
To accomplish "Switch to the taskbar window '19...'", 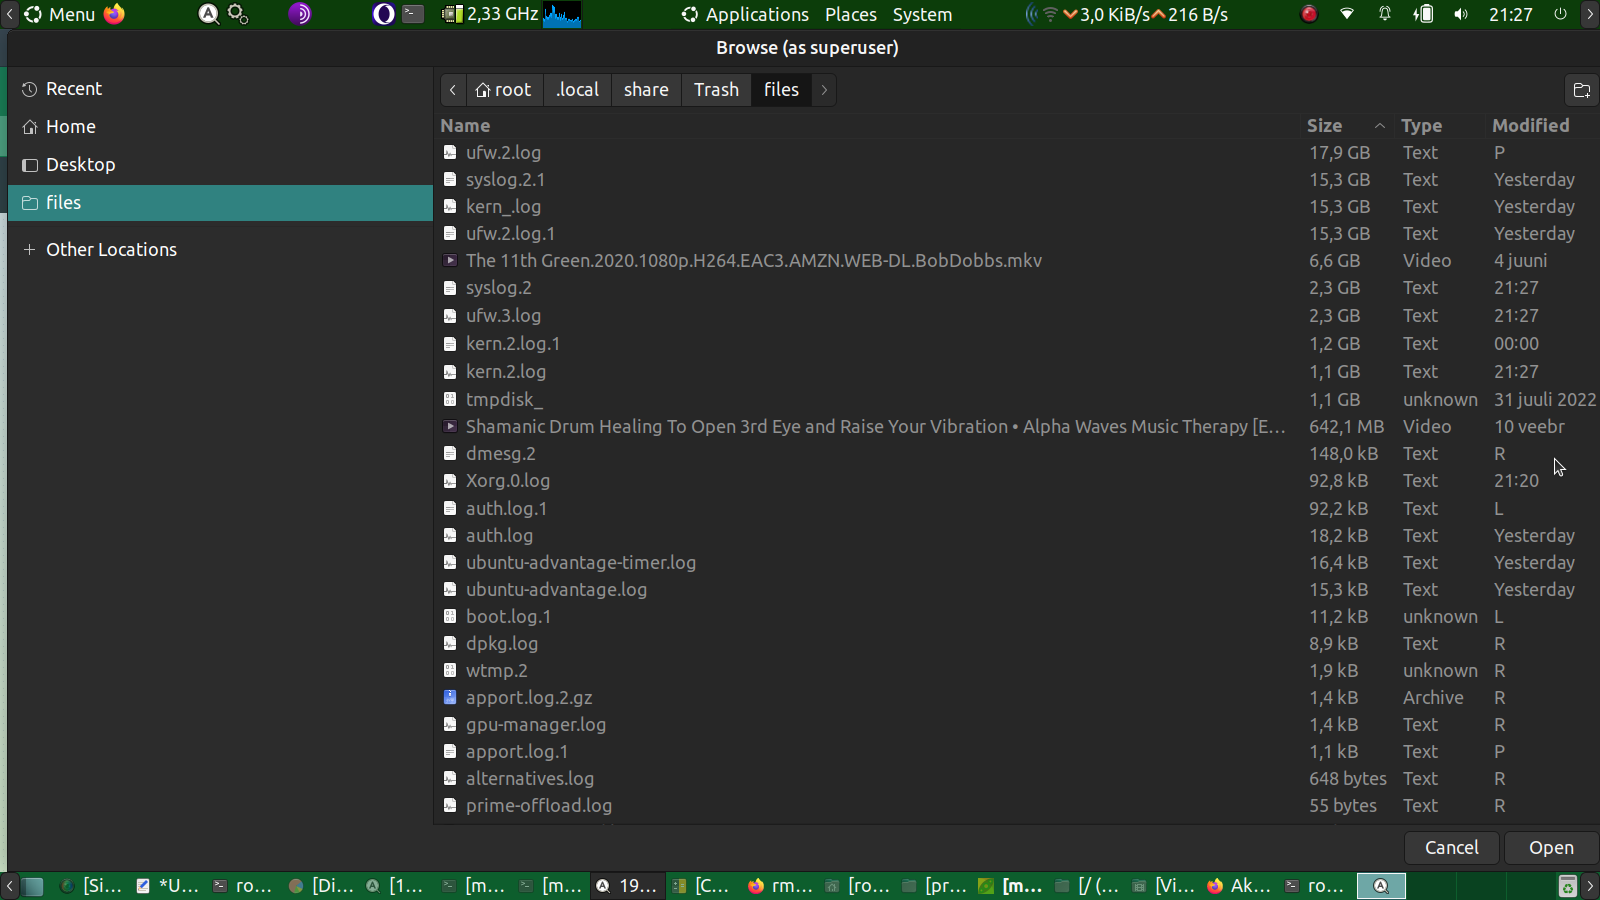I will 627,886.
